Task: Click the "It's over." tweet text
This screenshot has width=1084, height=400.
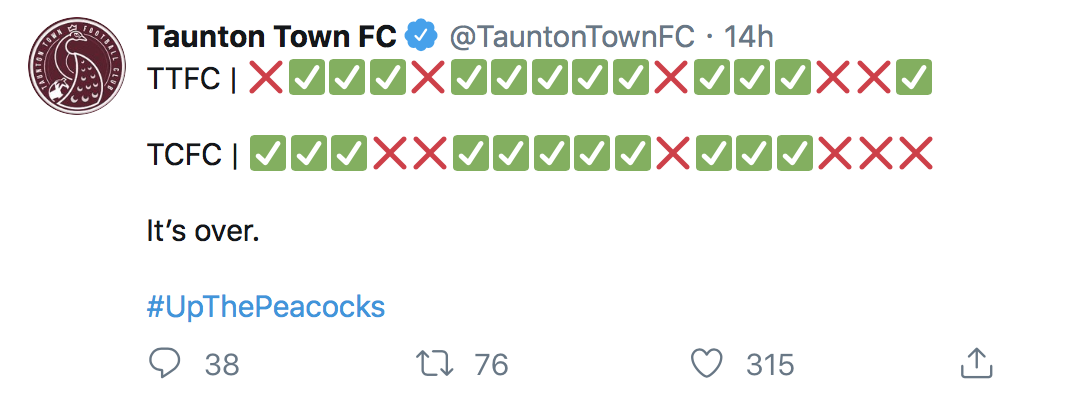Action: point(203,231)
